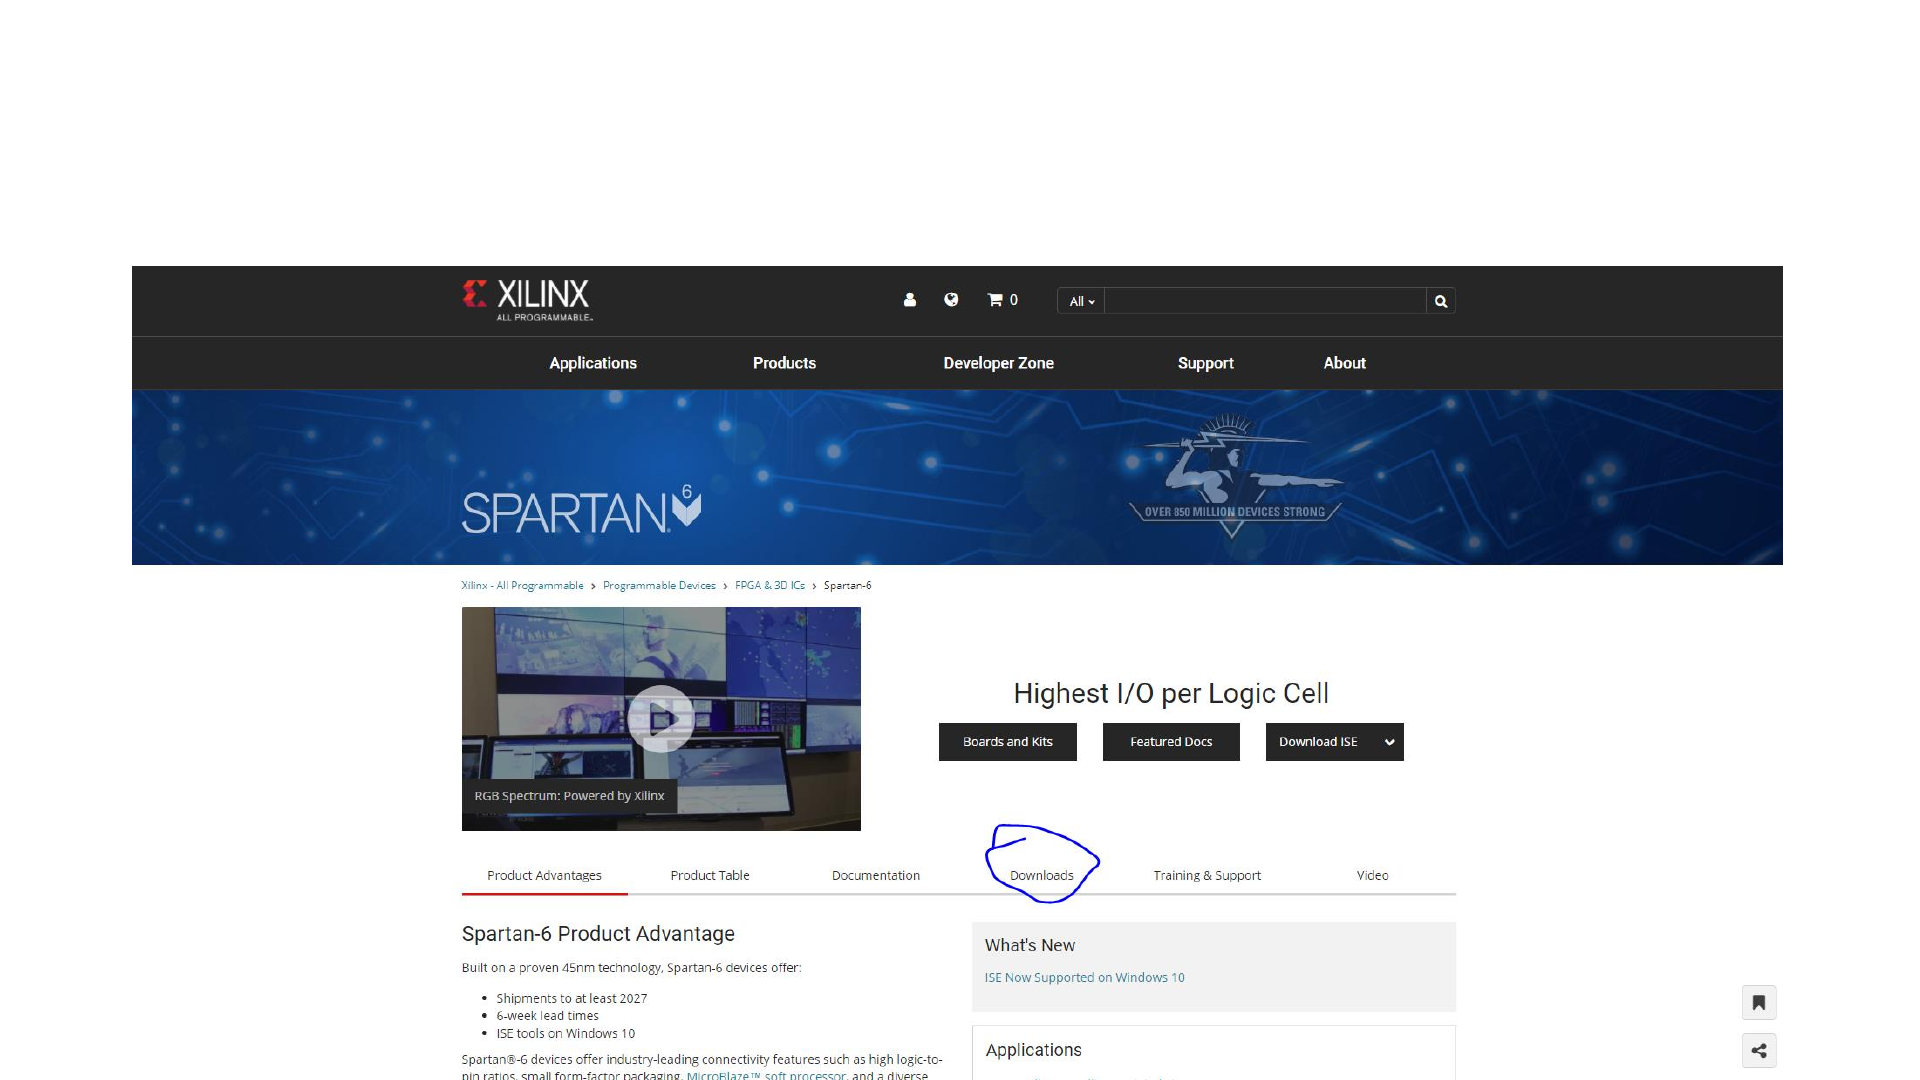Screen dimensions: 1920x1080
Task: Click the Highest I/O per Logic Cell heading
Action: click(x=1171, y=693)
